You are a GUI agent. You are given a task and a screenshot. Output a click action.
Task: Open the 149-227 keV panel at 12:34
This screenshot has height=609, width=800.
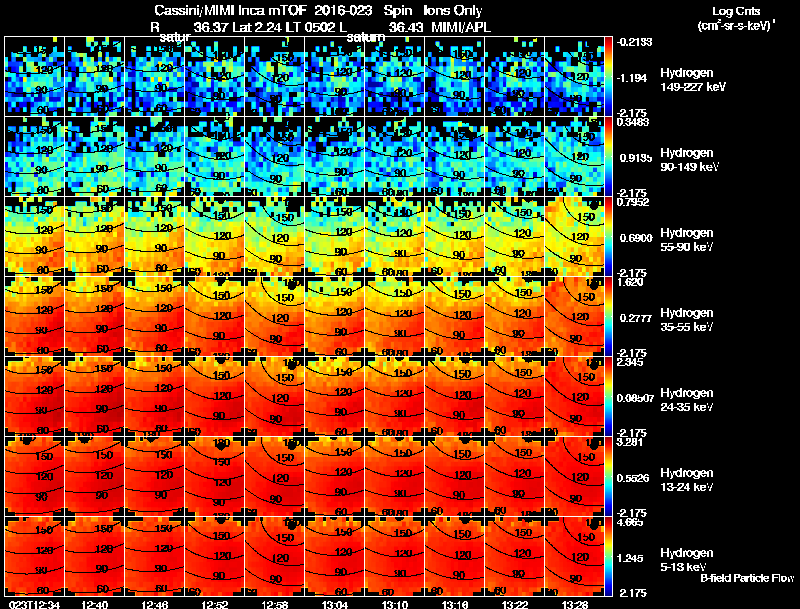35,77
